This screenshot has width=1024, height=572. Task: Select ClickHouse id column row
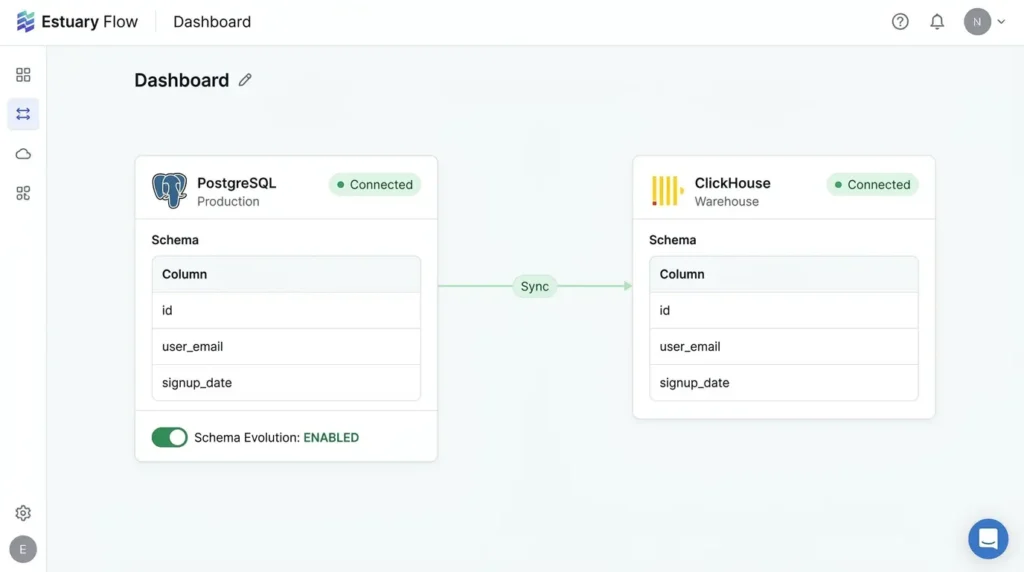tap(784, 310)
